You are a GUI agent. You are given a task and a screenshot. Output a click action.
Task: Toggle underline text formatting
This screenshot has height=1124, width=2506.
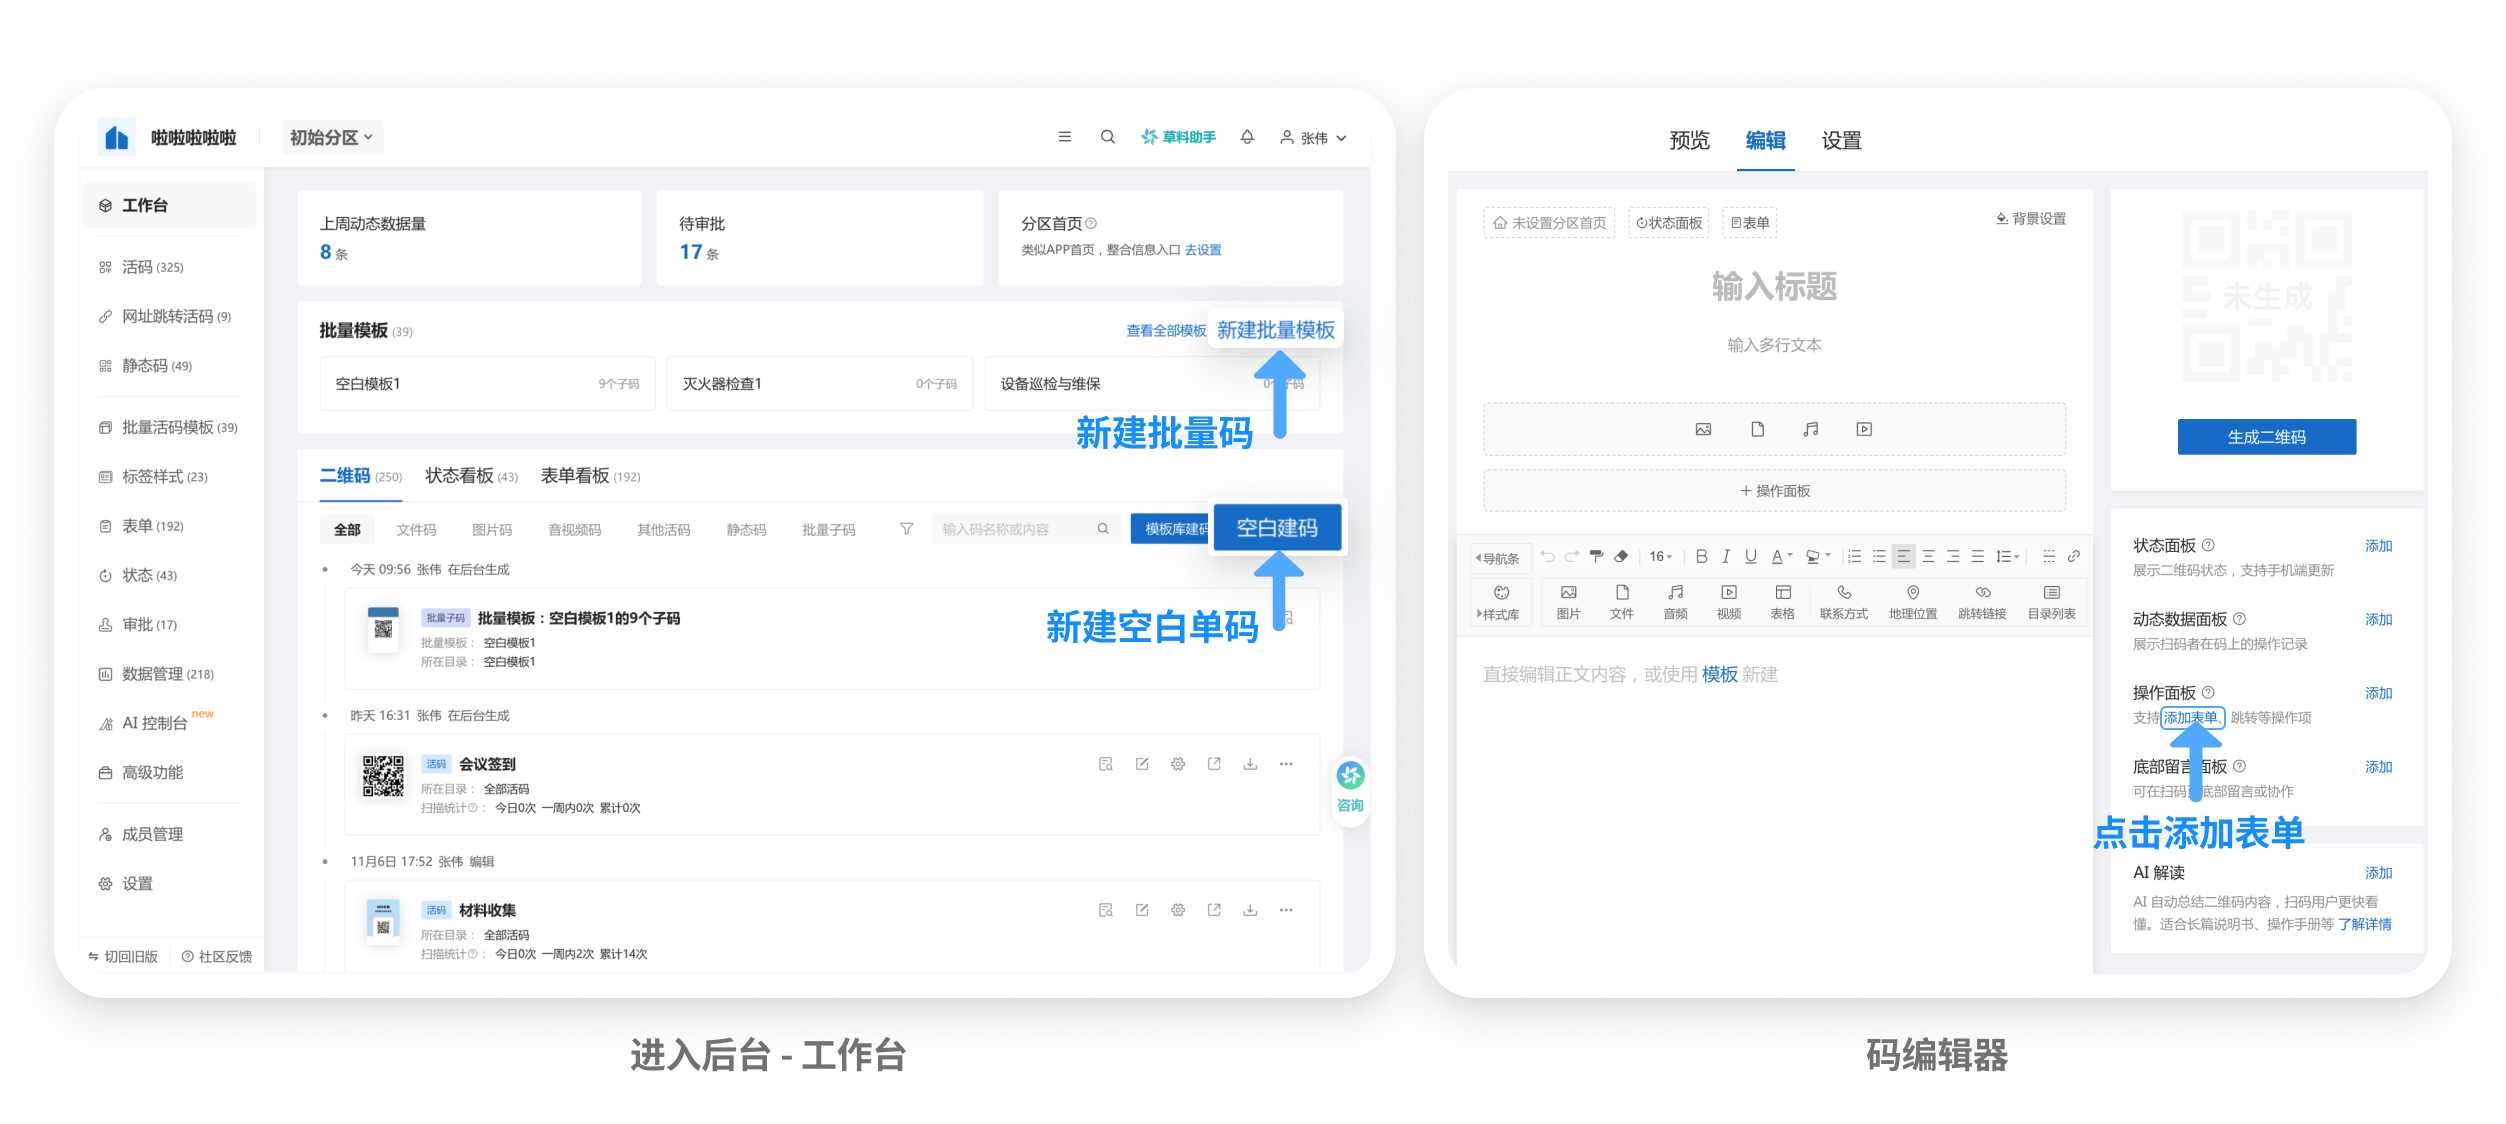(1750, 556)
